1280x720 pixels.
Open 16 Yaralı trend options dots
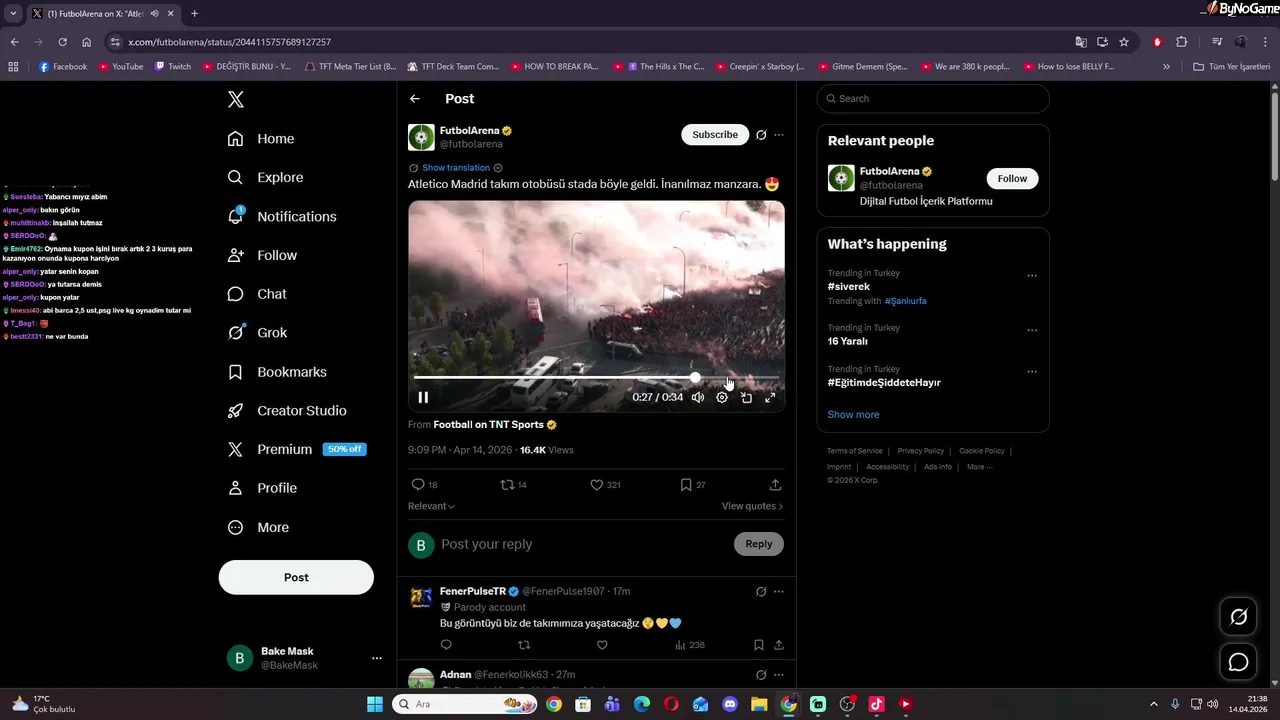tap(1032, 330)
